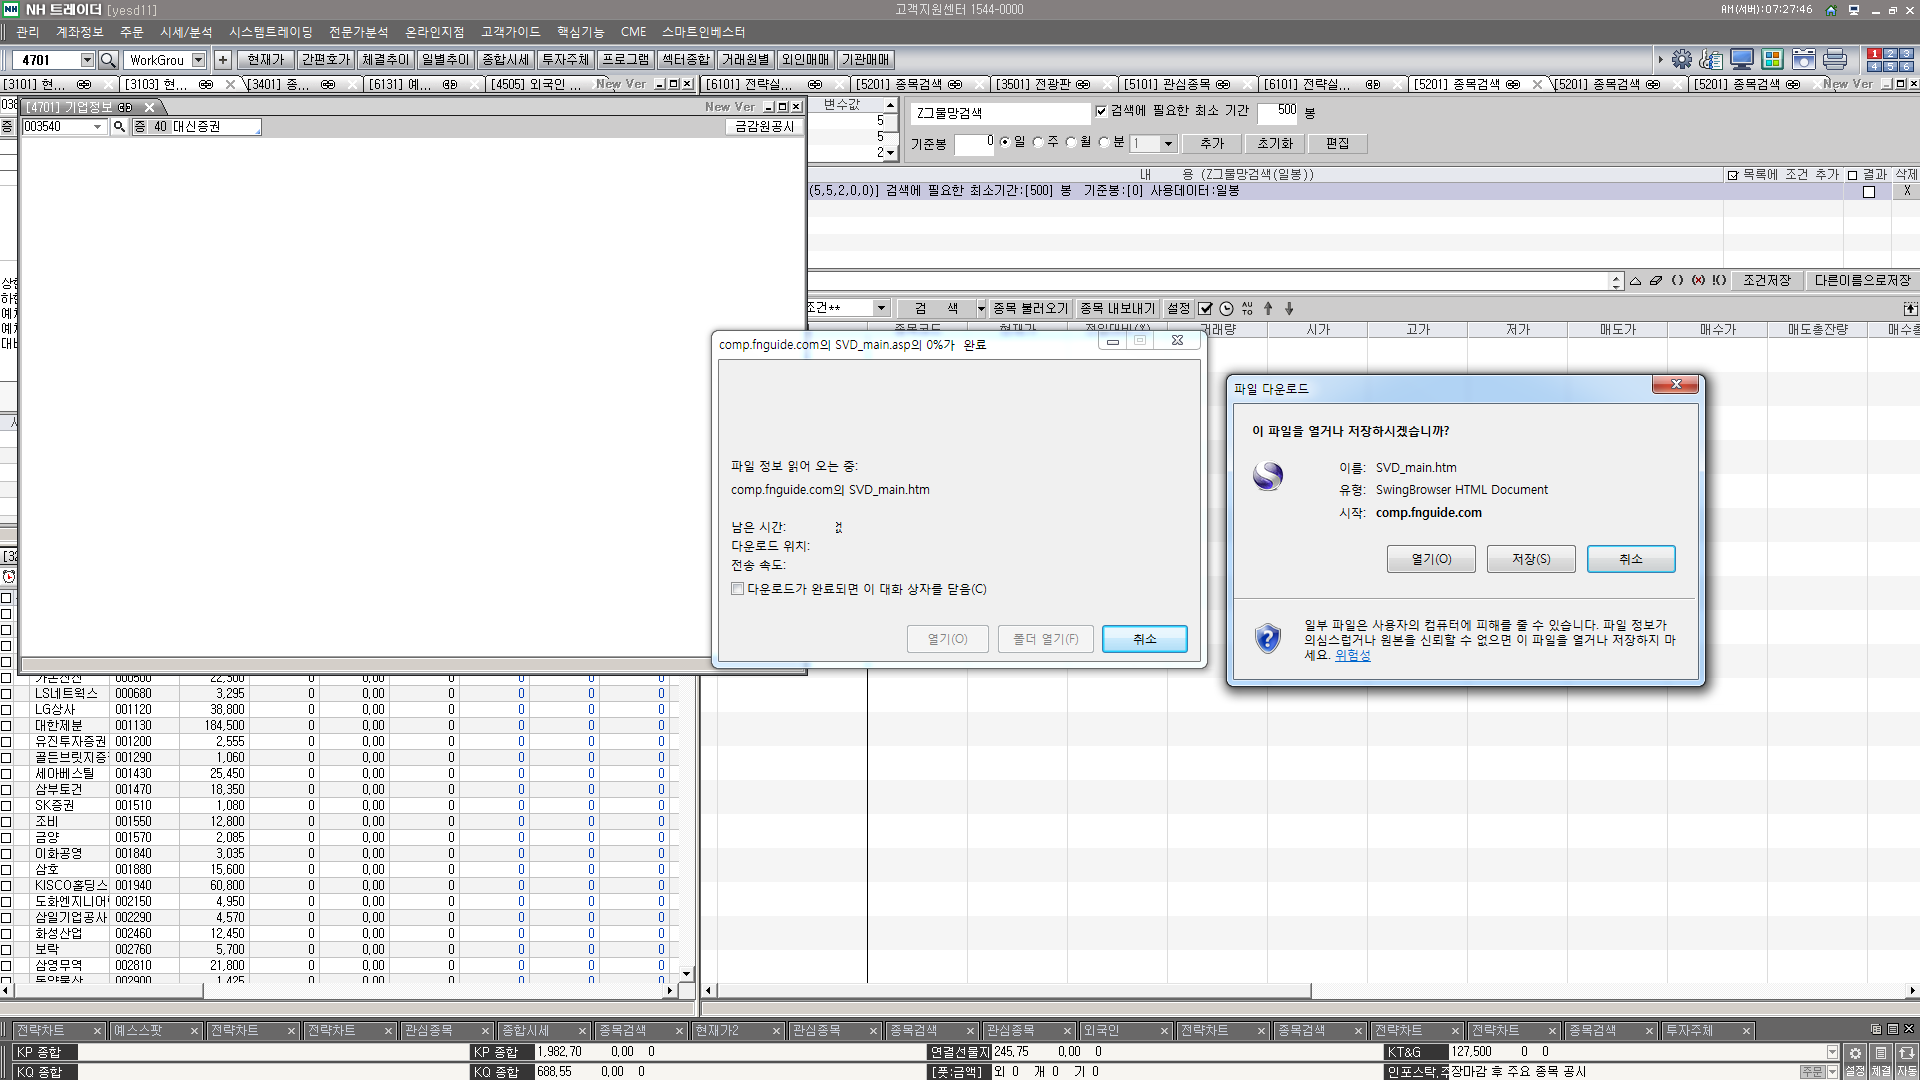Expand the WorkGroup dropdown
Viewport: 1920px width, 1080px height.
pos(198,60)
